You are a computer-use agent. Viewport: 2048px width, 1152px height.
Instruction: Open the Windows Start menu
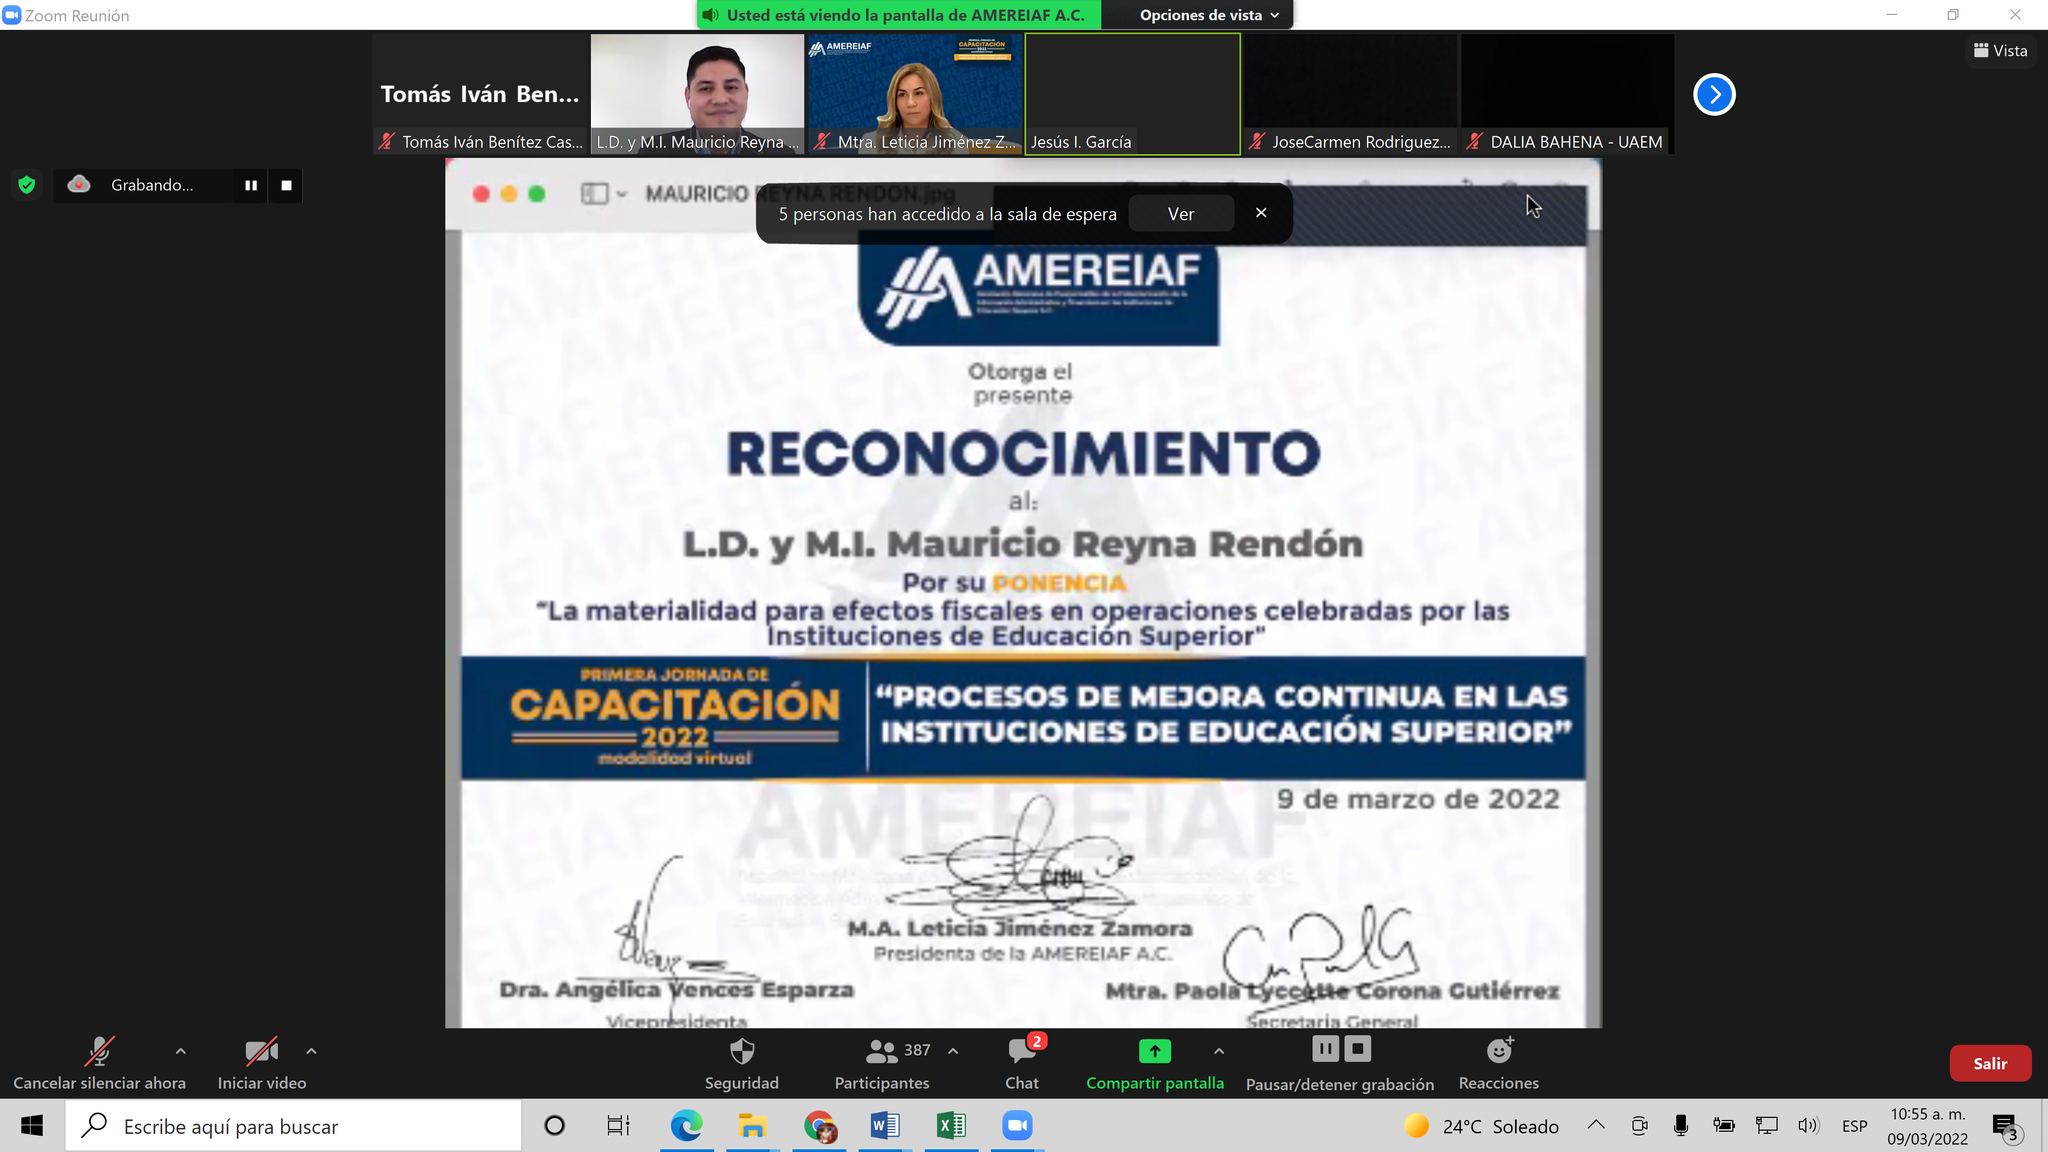tap(31, 1126)
